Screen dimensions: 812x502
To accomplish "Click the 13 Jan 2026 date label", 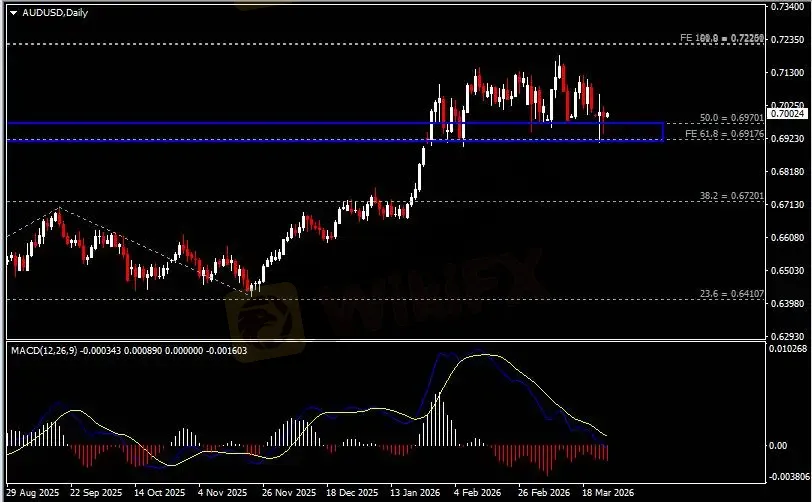I will coord(415,492).
